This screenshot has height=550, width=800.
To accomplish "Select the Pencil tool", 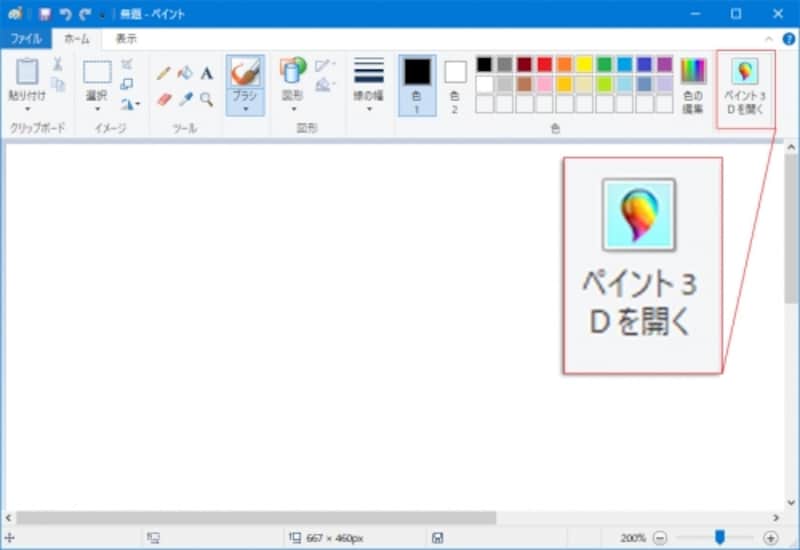I will 164,73.
